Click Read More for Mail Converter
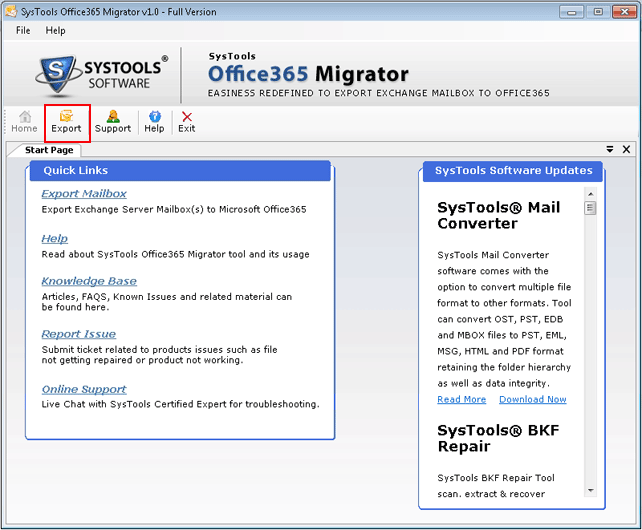642x530 pixels. coord(461,399)
